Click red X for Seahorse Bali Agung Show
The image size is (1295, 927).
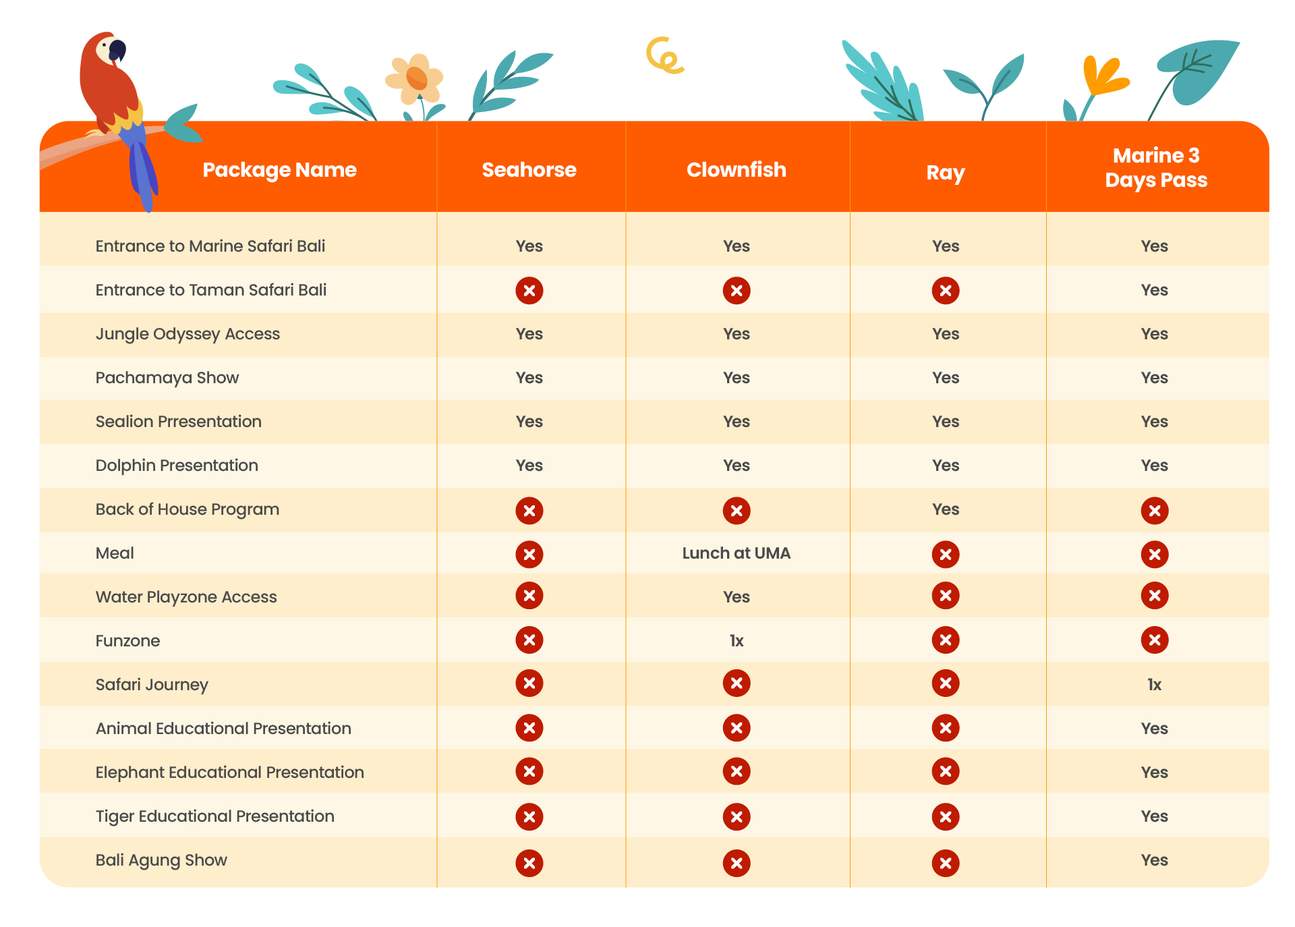(529, 863)
